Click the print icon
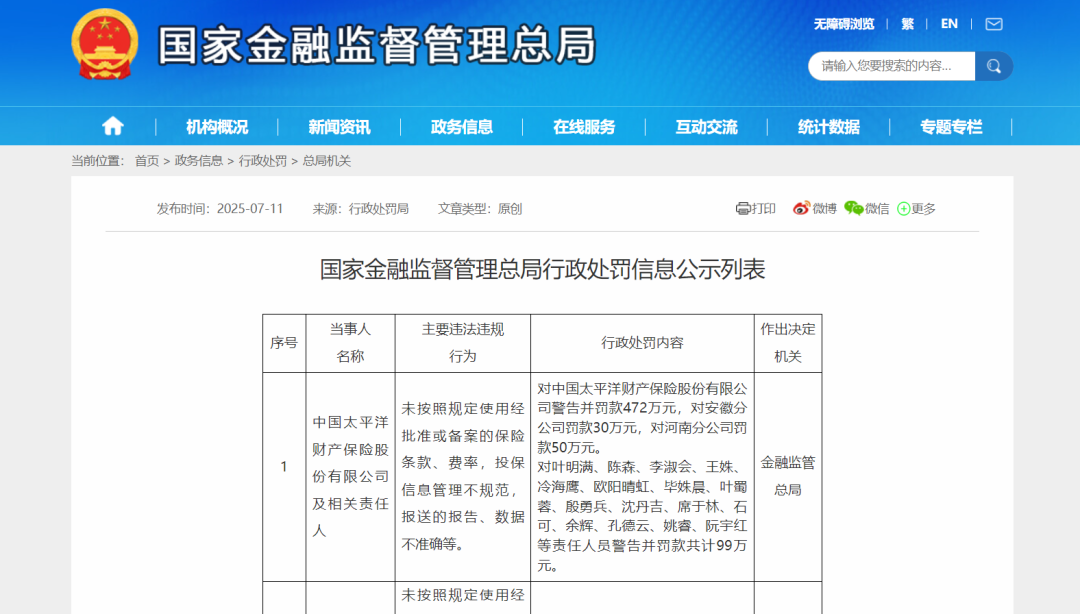The height and width of the screenshot is (614, 1080). [742, 209]
